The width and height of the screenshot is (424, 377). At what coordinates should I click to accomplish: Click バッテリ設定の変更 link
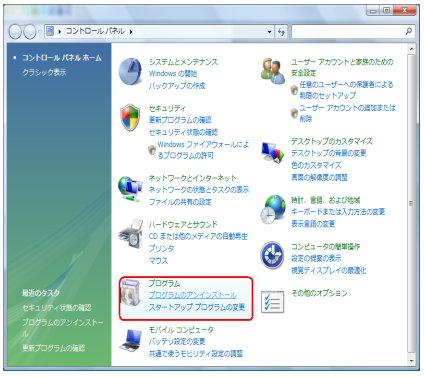point(177,342)
